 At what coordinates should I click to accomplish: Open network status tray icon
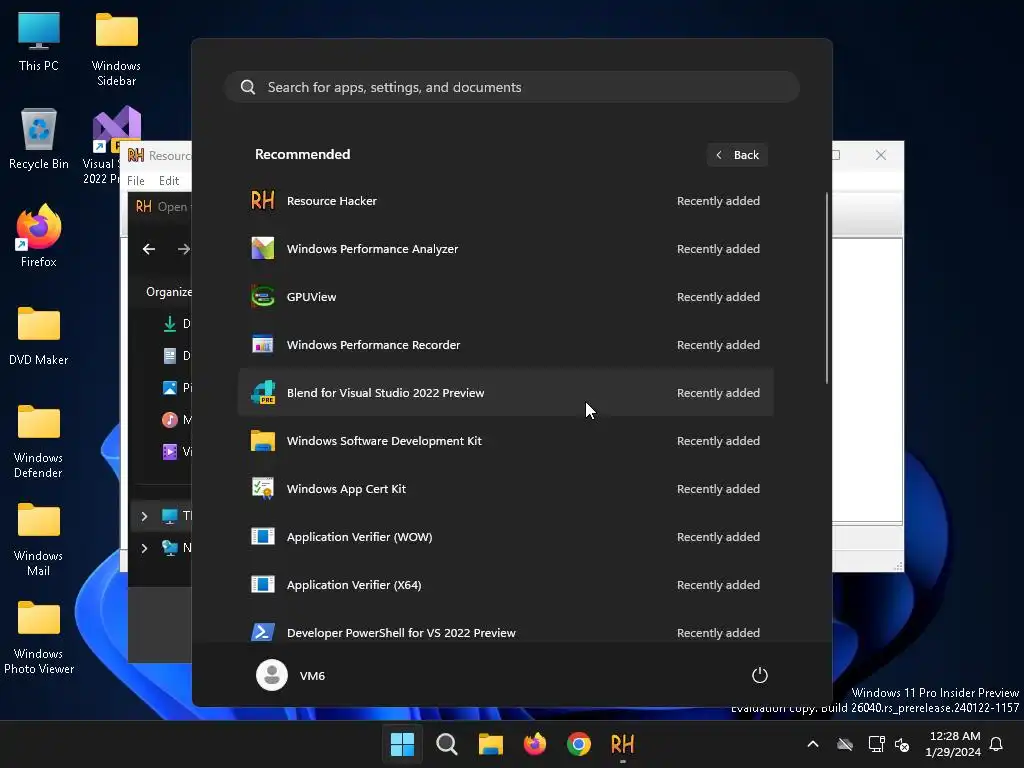(876, 744)
